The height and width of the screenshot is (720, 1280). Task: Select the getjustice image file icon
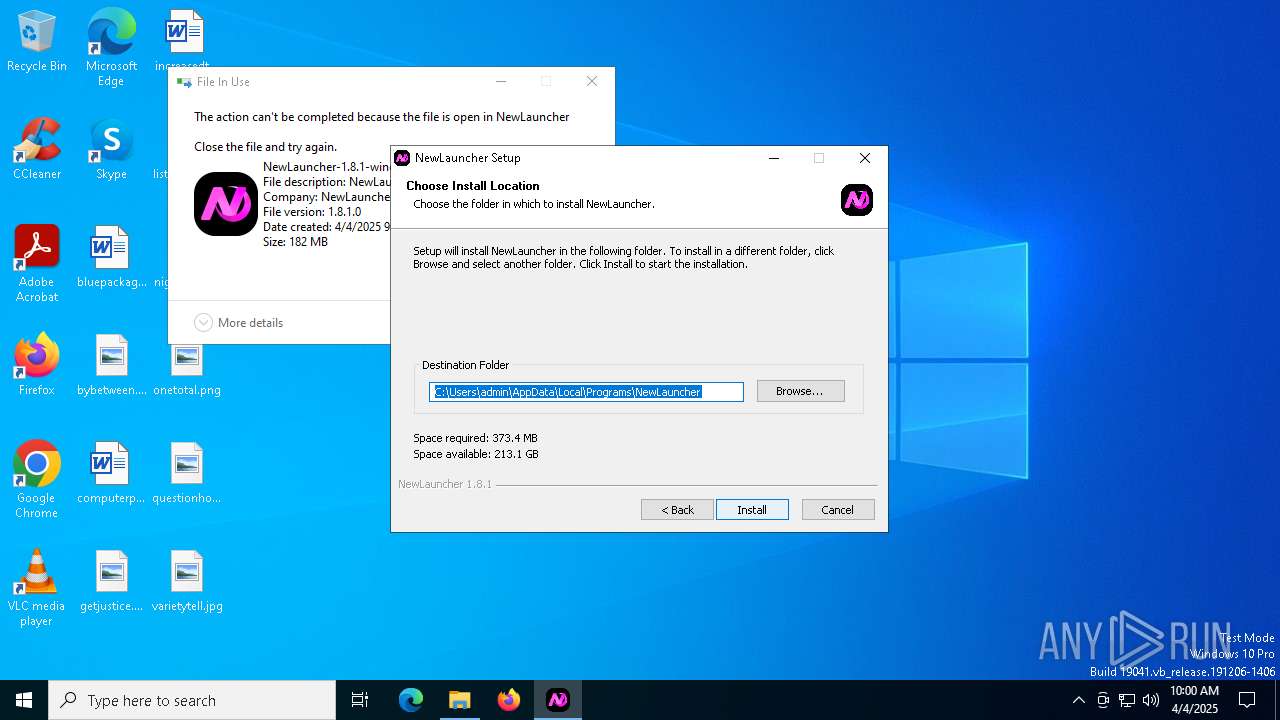click(111, 581)
